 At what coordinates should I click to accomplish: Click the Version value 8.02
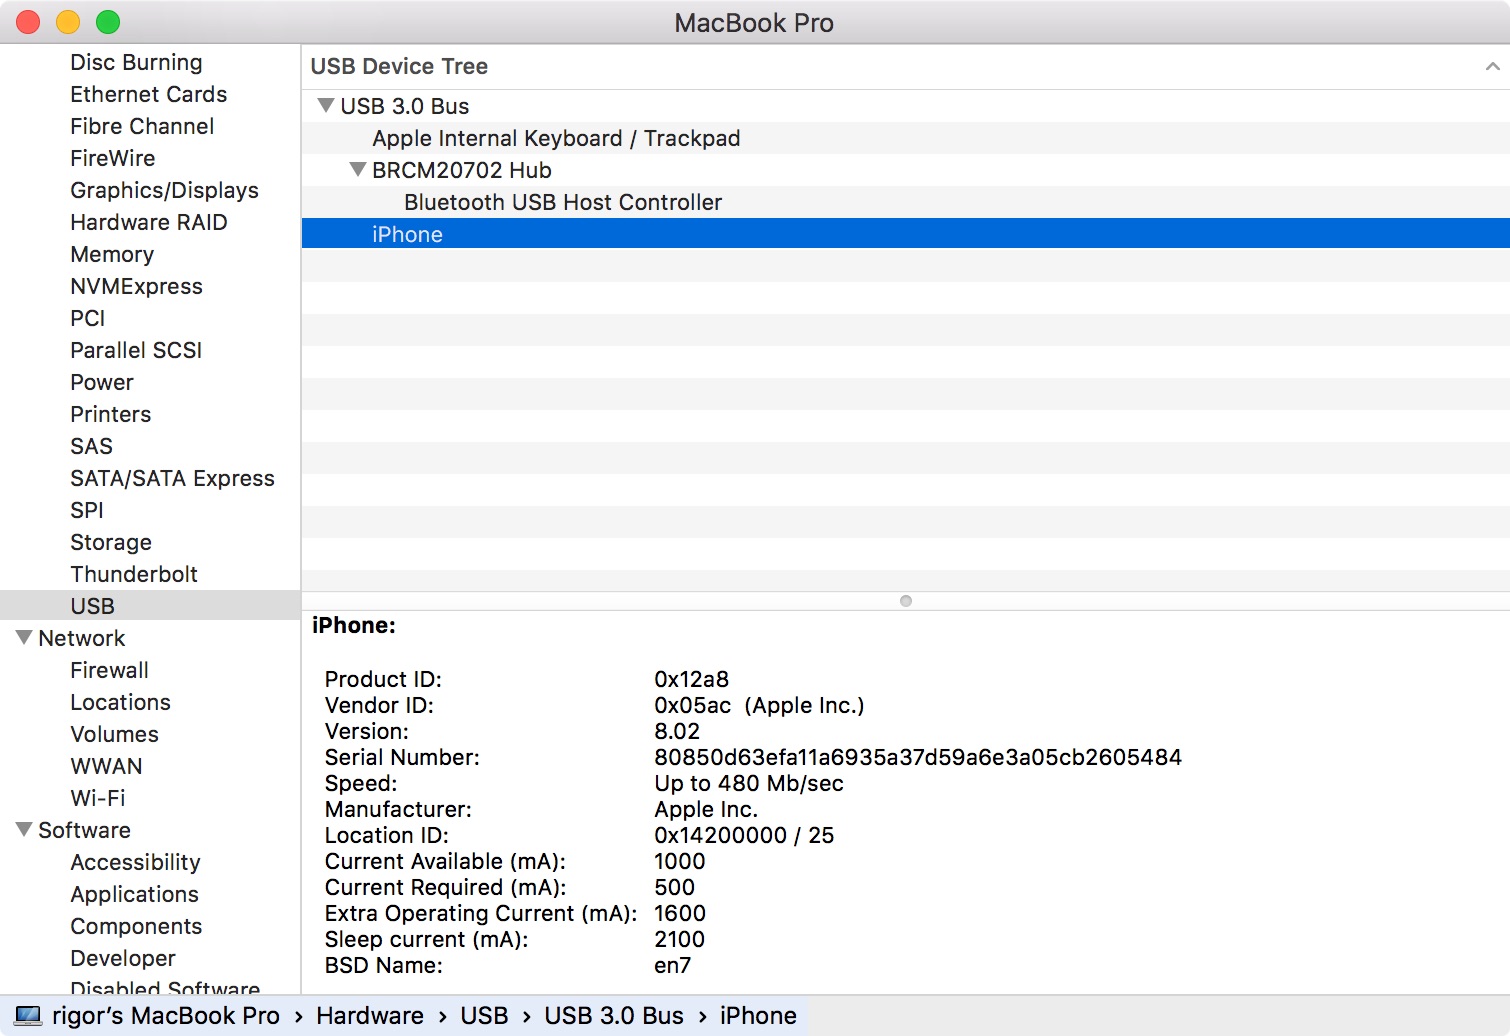(x=677, y=731)
